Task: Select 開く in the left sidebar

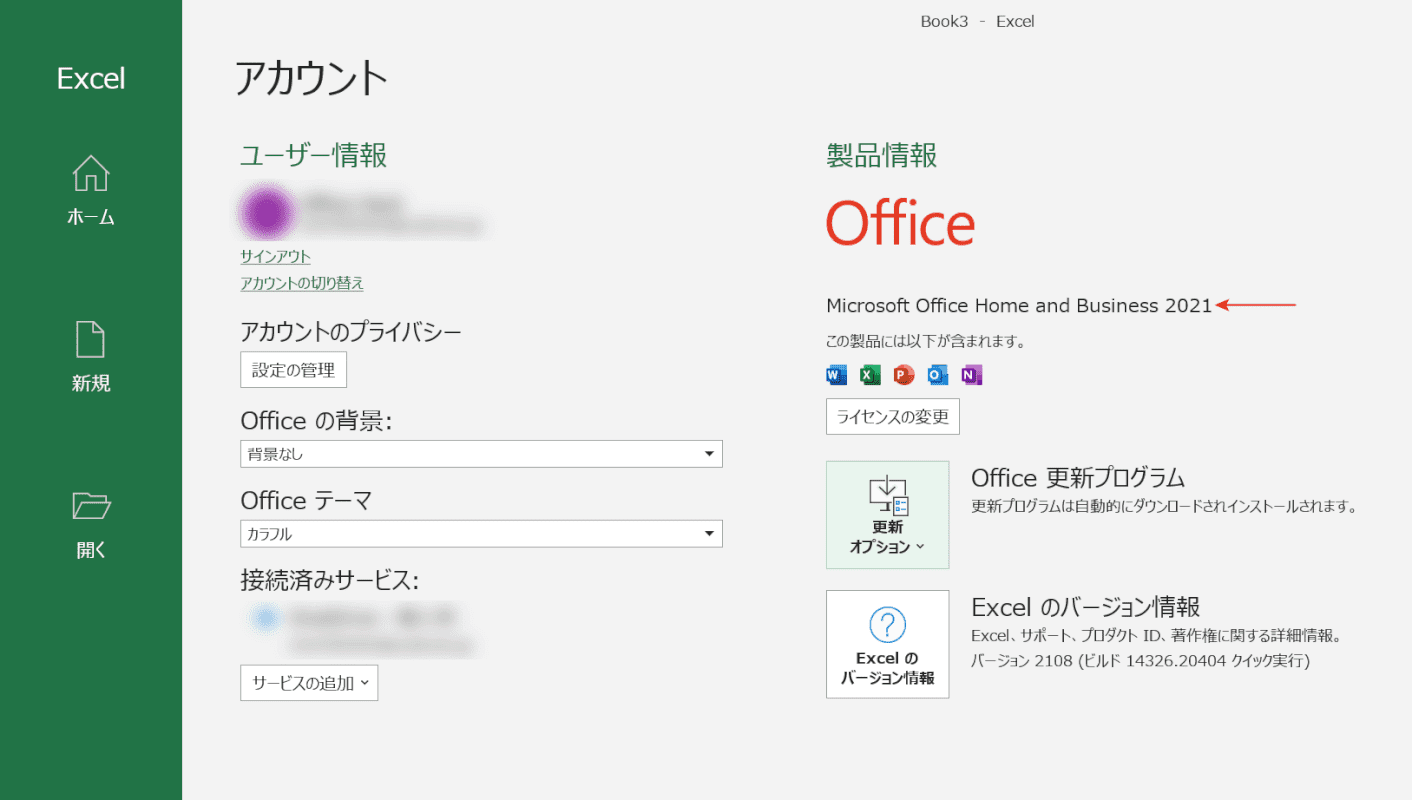Action: tap(91, 524)
